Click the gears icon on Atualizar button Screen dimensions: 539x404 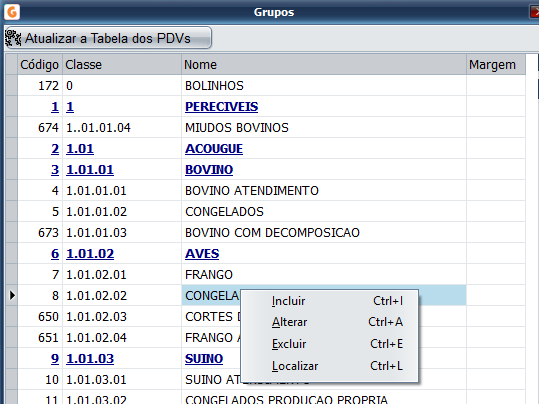tap(13, 38)
